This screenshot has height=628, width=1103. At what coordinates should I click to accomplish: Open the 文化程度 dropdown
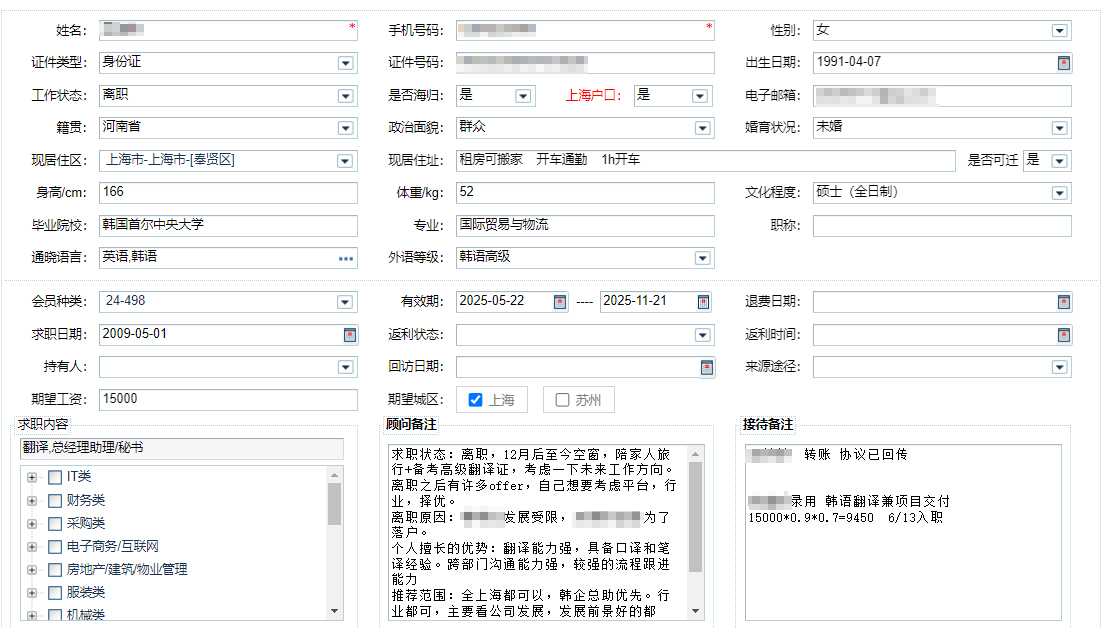[x=1059, y=193]
